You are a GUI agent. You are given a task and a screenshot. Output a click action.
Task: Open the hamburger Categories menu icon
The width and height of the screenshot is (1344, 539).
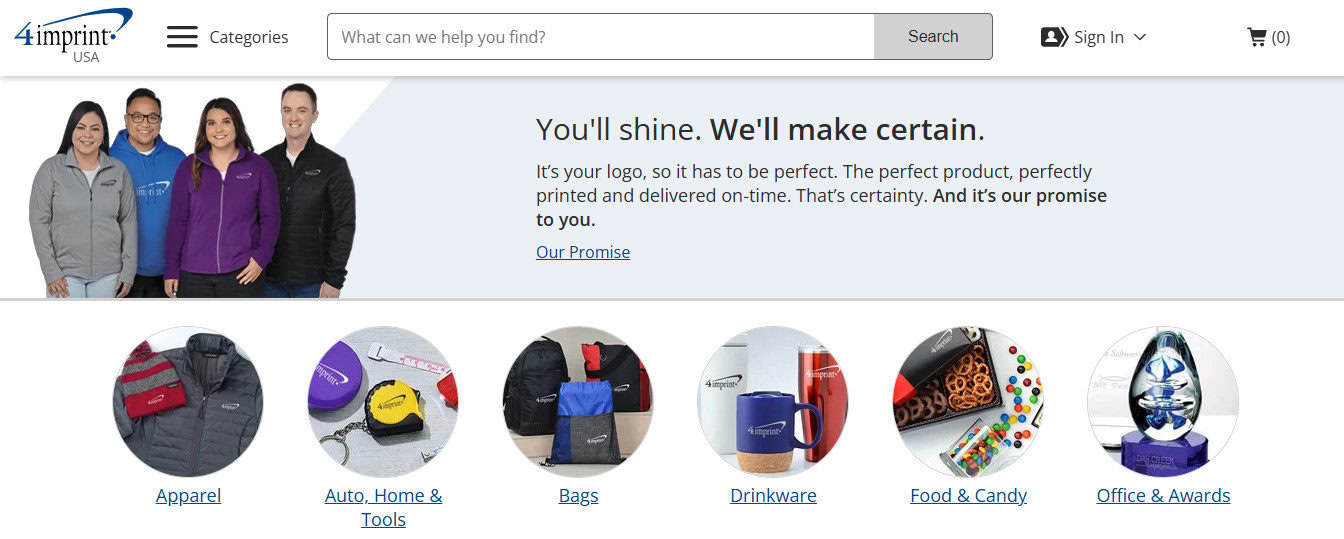[x=182, y=37]
